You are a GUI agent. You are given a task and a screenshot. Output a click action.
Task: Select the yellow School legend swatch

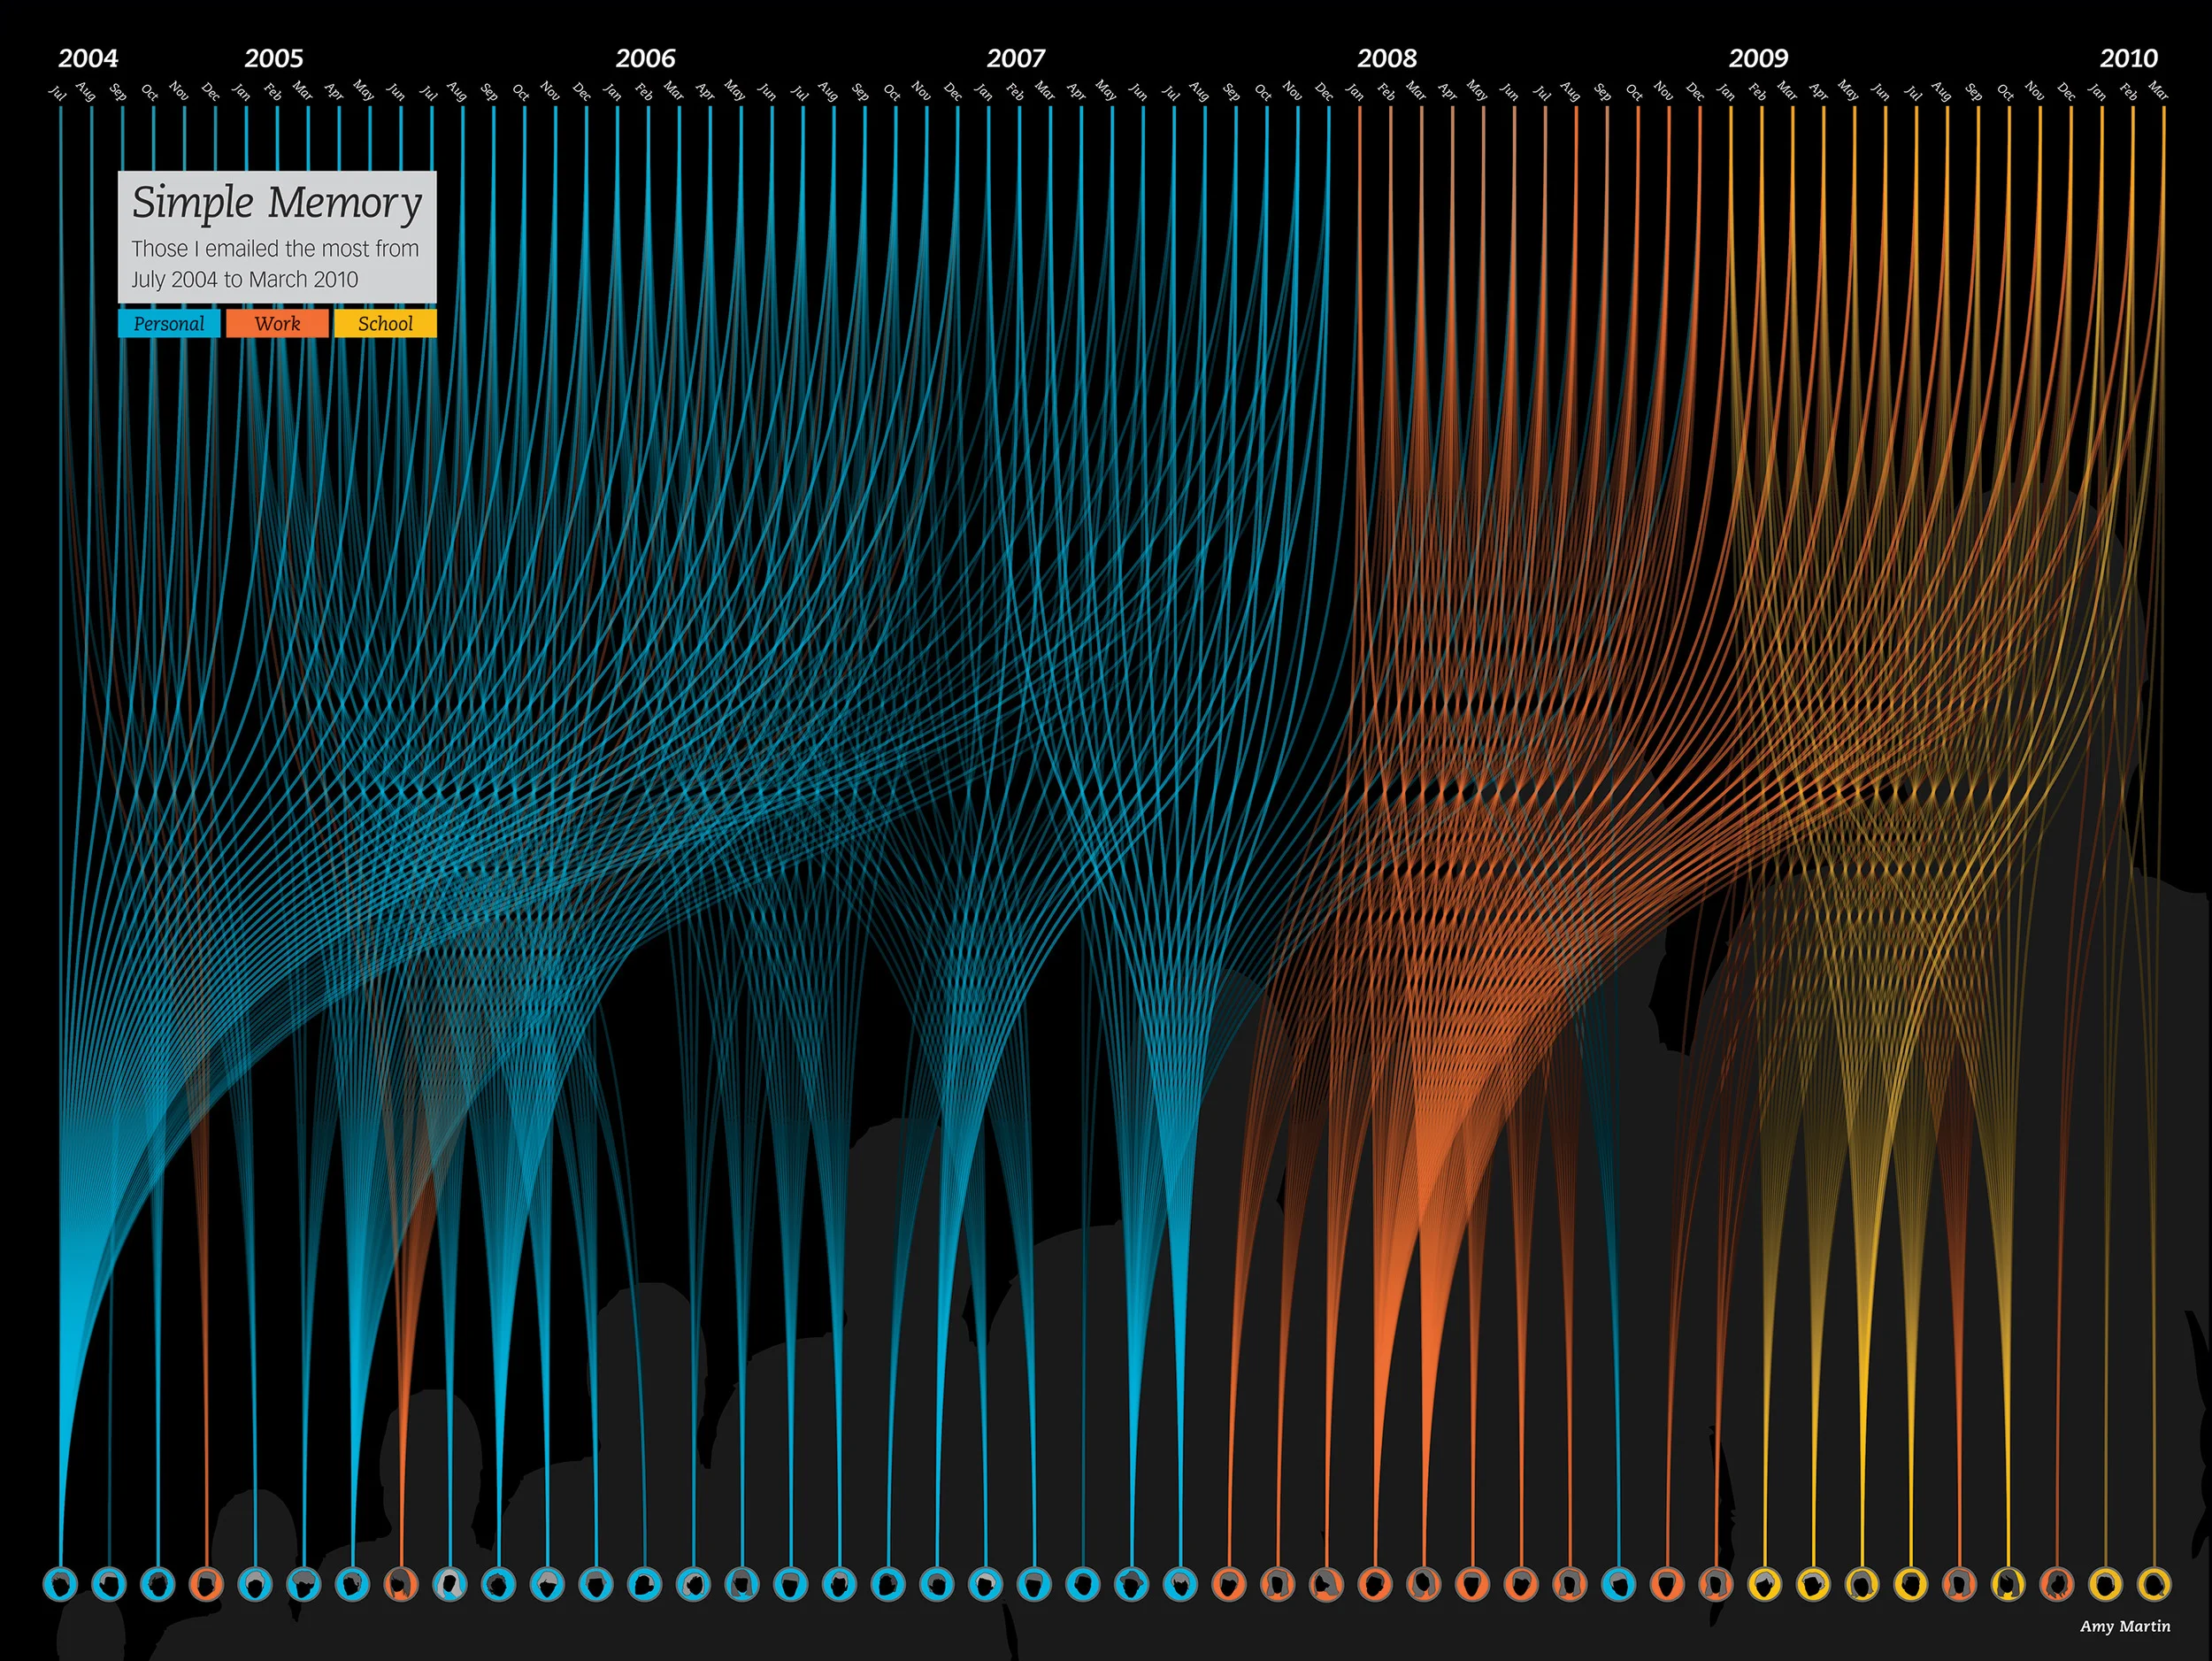click(385, 324)
